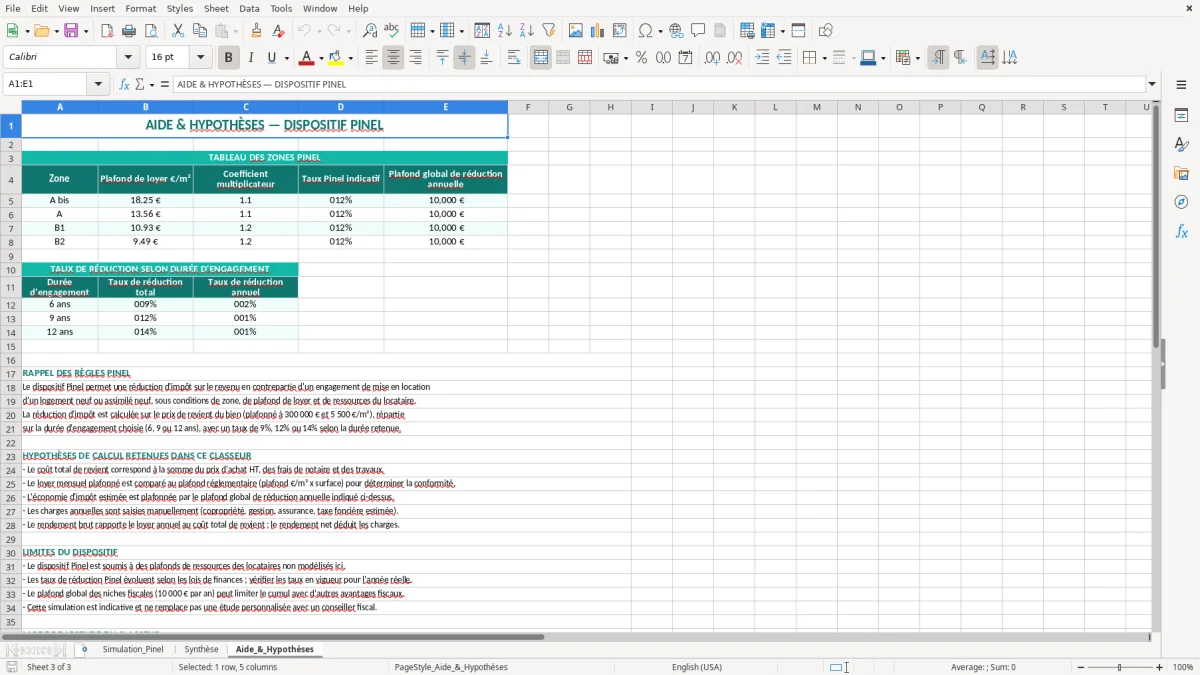Click the Add Decimal Place icon
This screenshot has height=675, width=1200.
click(x=712, y=58)
